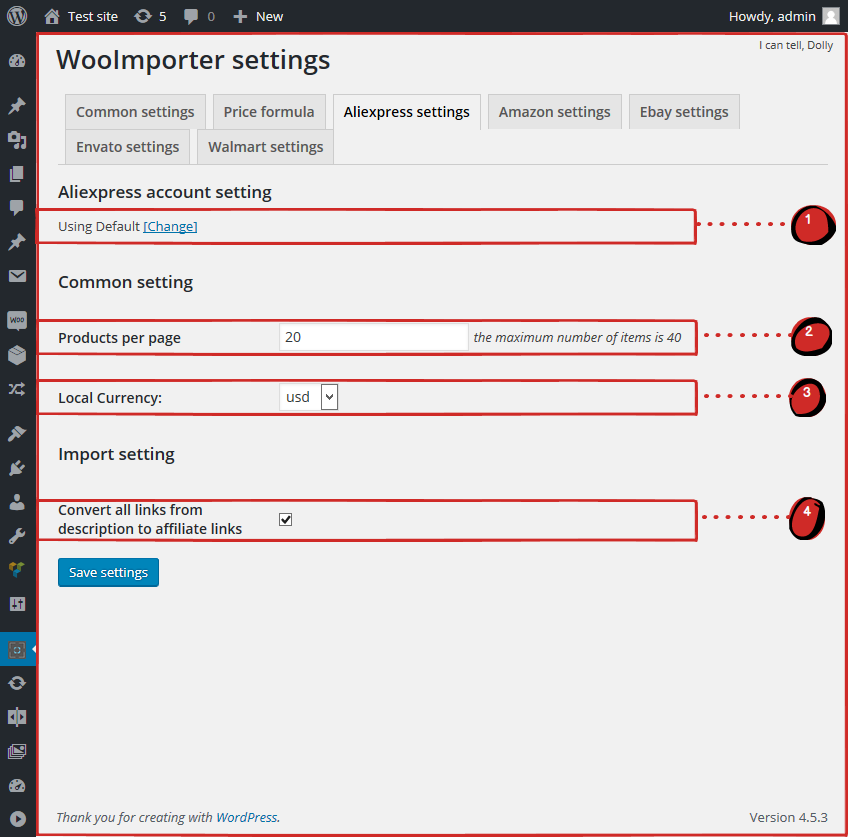Image resolution: width=848 pixels, height=837 pixels.
Task: Click the 'maximum number of items is 40' hint
Action: point(578,337)
